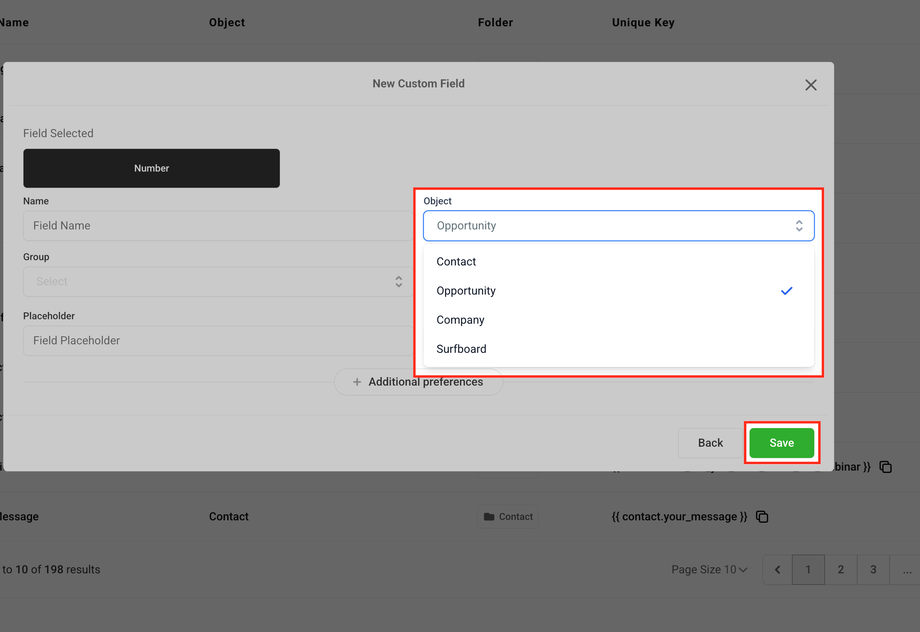Focus the Field Placeholder input box
The width and height of the screenshot is (920, 632).
point(215,341)
